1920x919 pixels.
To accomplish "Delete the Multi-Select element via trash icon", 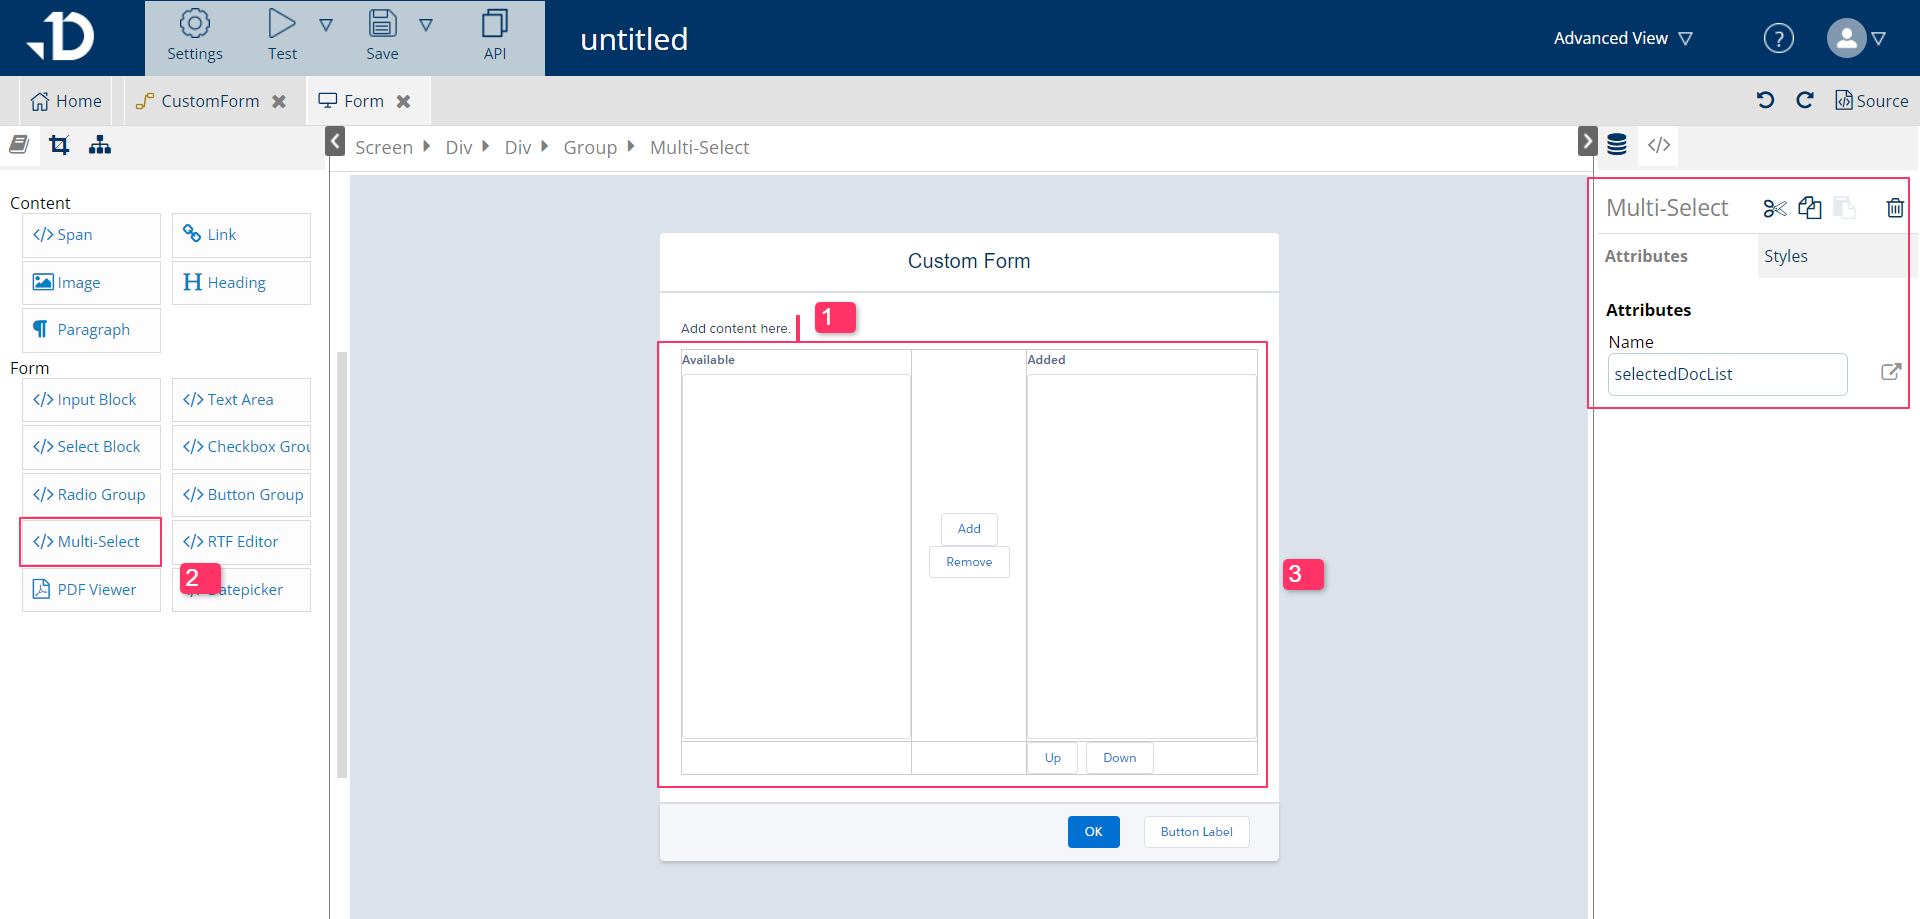I will coord(1896,208).
